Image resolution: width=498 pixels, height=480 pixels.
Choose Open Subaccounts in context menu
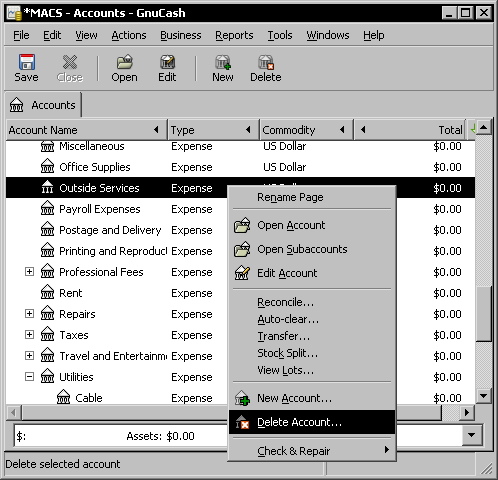(x=312, y=249)
